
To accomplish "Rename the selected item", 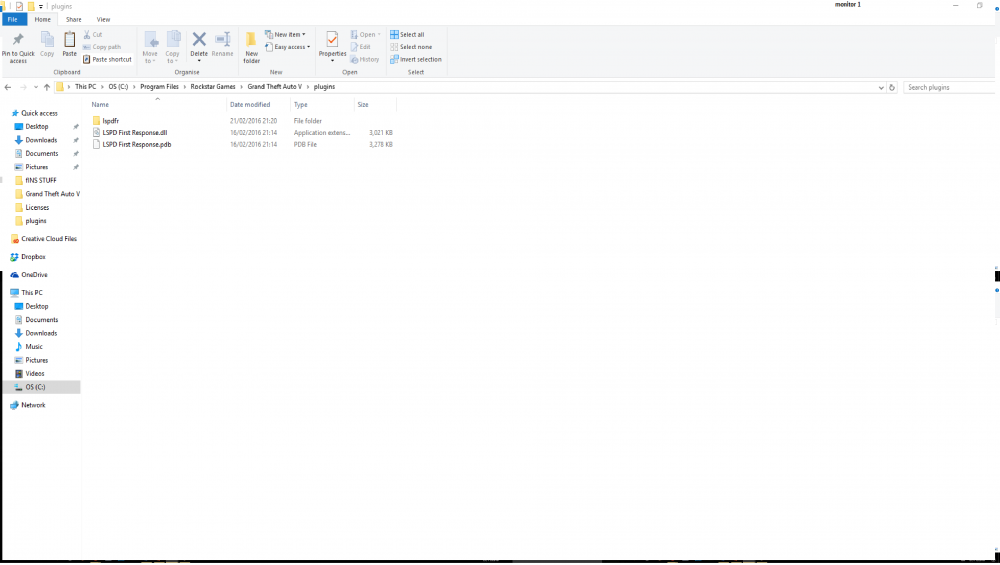I will click(x=223, y=45).
